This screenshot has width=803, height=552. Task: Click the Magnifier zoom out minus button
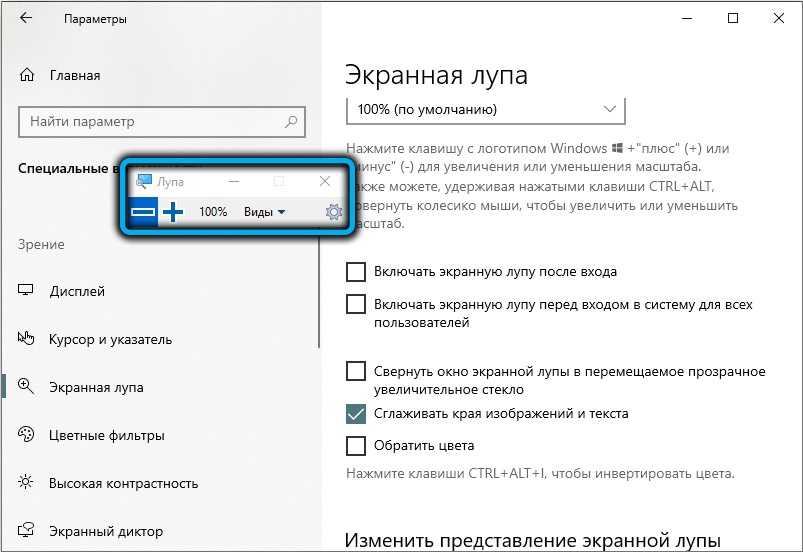coord(143,211)
